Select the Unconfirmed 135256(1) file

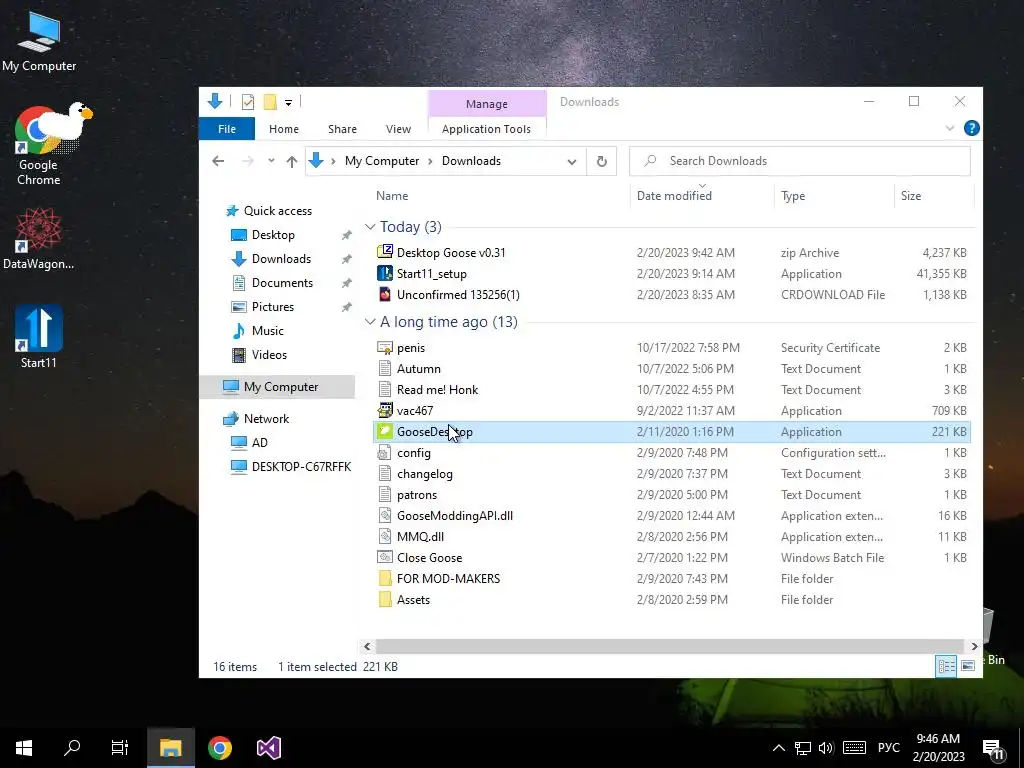pos(458,295)
